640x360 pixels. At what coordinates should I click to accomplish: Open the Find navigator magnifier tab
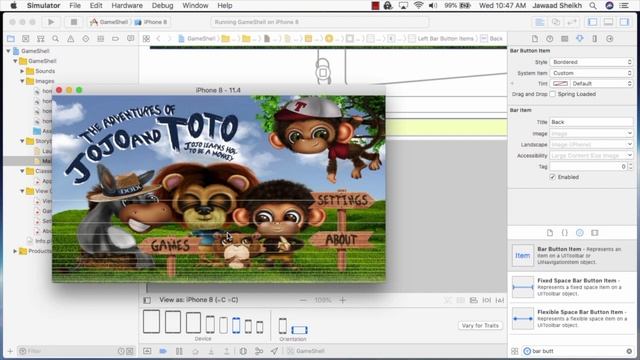pos(56,39)
